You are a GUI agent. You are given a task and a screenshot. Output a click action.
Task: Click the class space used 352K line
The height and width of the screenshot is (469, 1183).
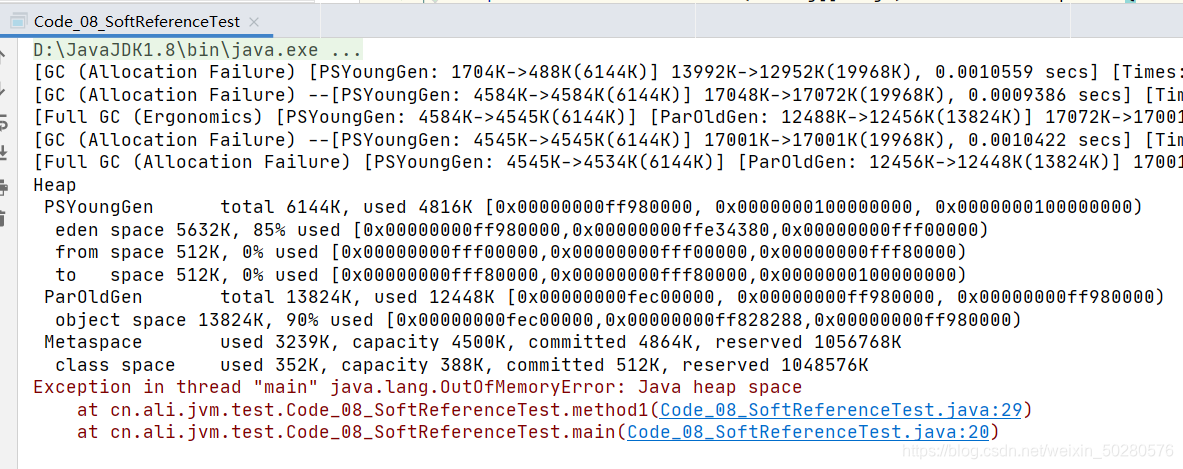[462, 366]
